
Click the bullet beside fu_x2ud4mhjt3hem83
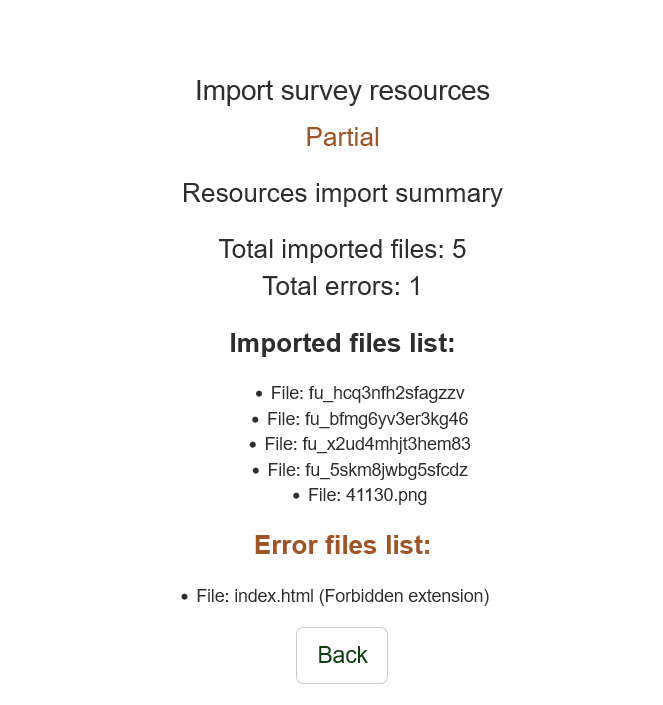click(x=253, y=445)
